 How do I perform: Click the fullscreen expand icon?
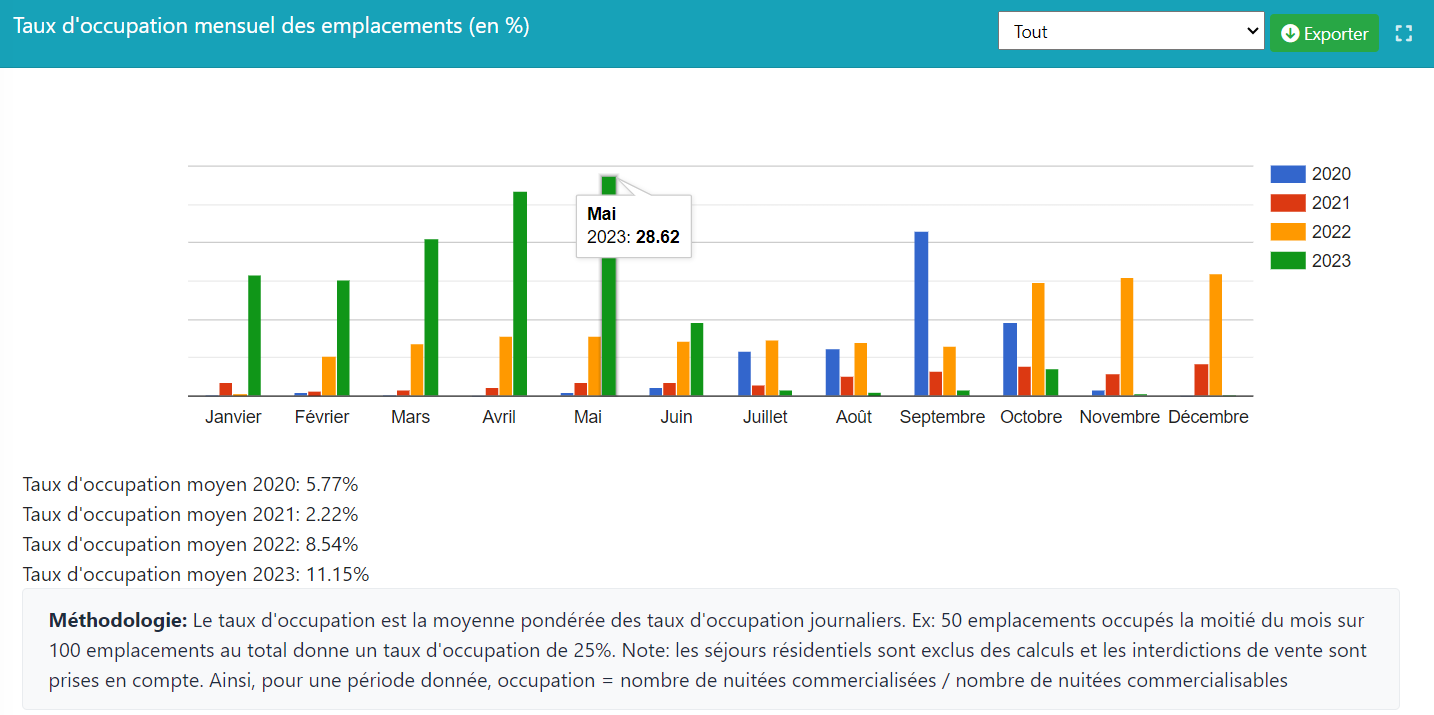click(1404, 33)
